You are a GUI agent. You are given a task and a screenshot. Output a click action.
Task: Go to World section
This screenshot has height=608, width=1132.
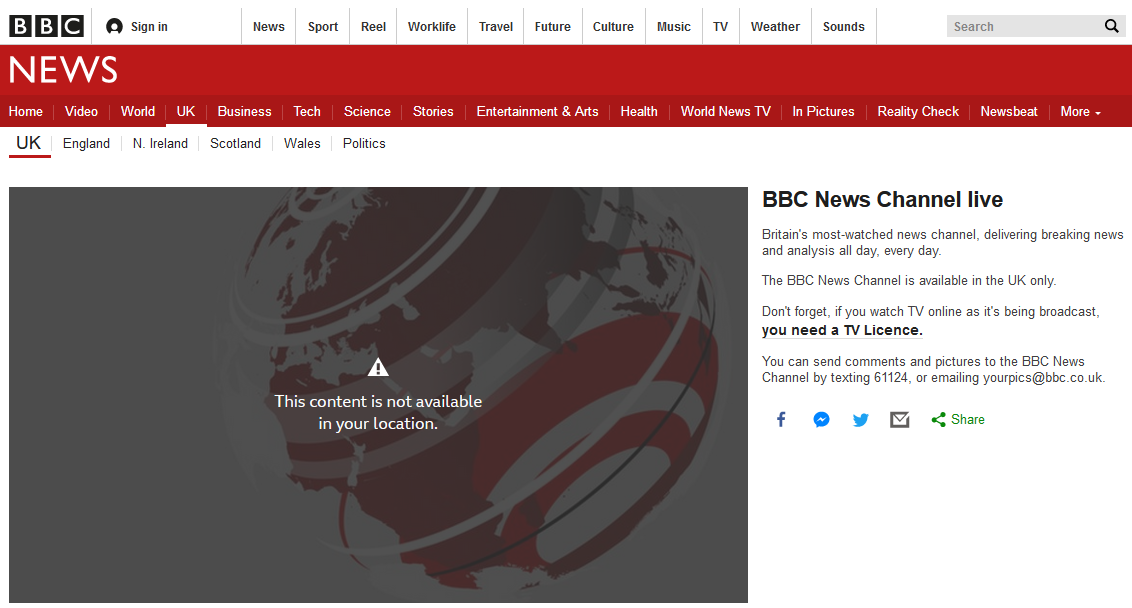[138, 112]
